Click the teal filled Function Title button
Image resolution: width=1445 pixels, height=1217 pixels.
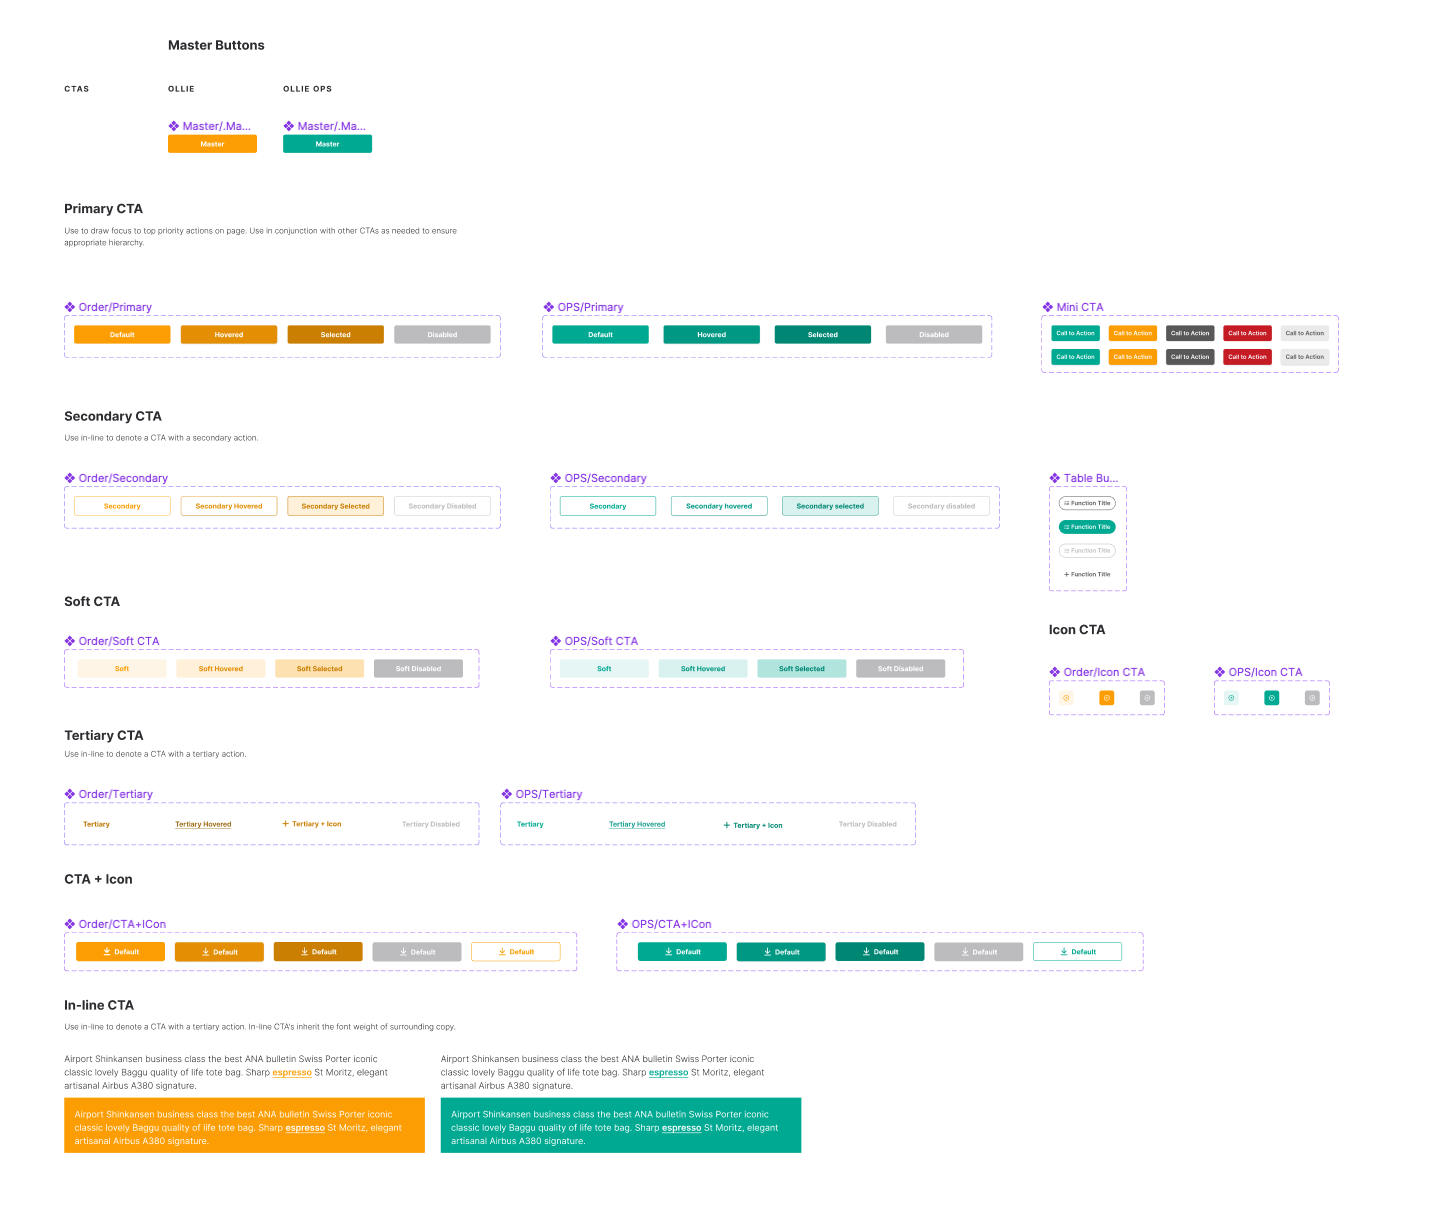1087,527
